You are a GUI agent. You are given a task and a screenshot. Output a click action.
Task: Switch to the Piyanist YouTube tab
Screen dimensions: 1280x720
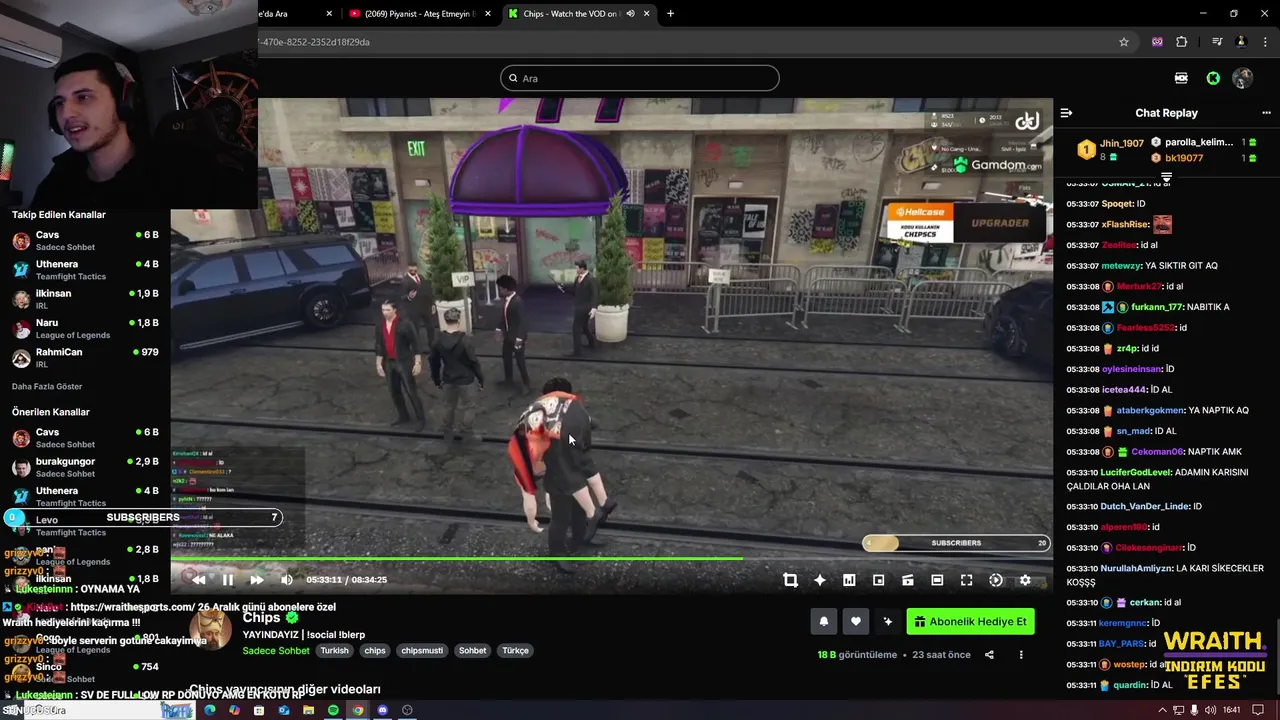[420, 13]
